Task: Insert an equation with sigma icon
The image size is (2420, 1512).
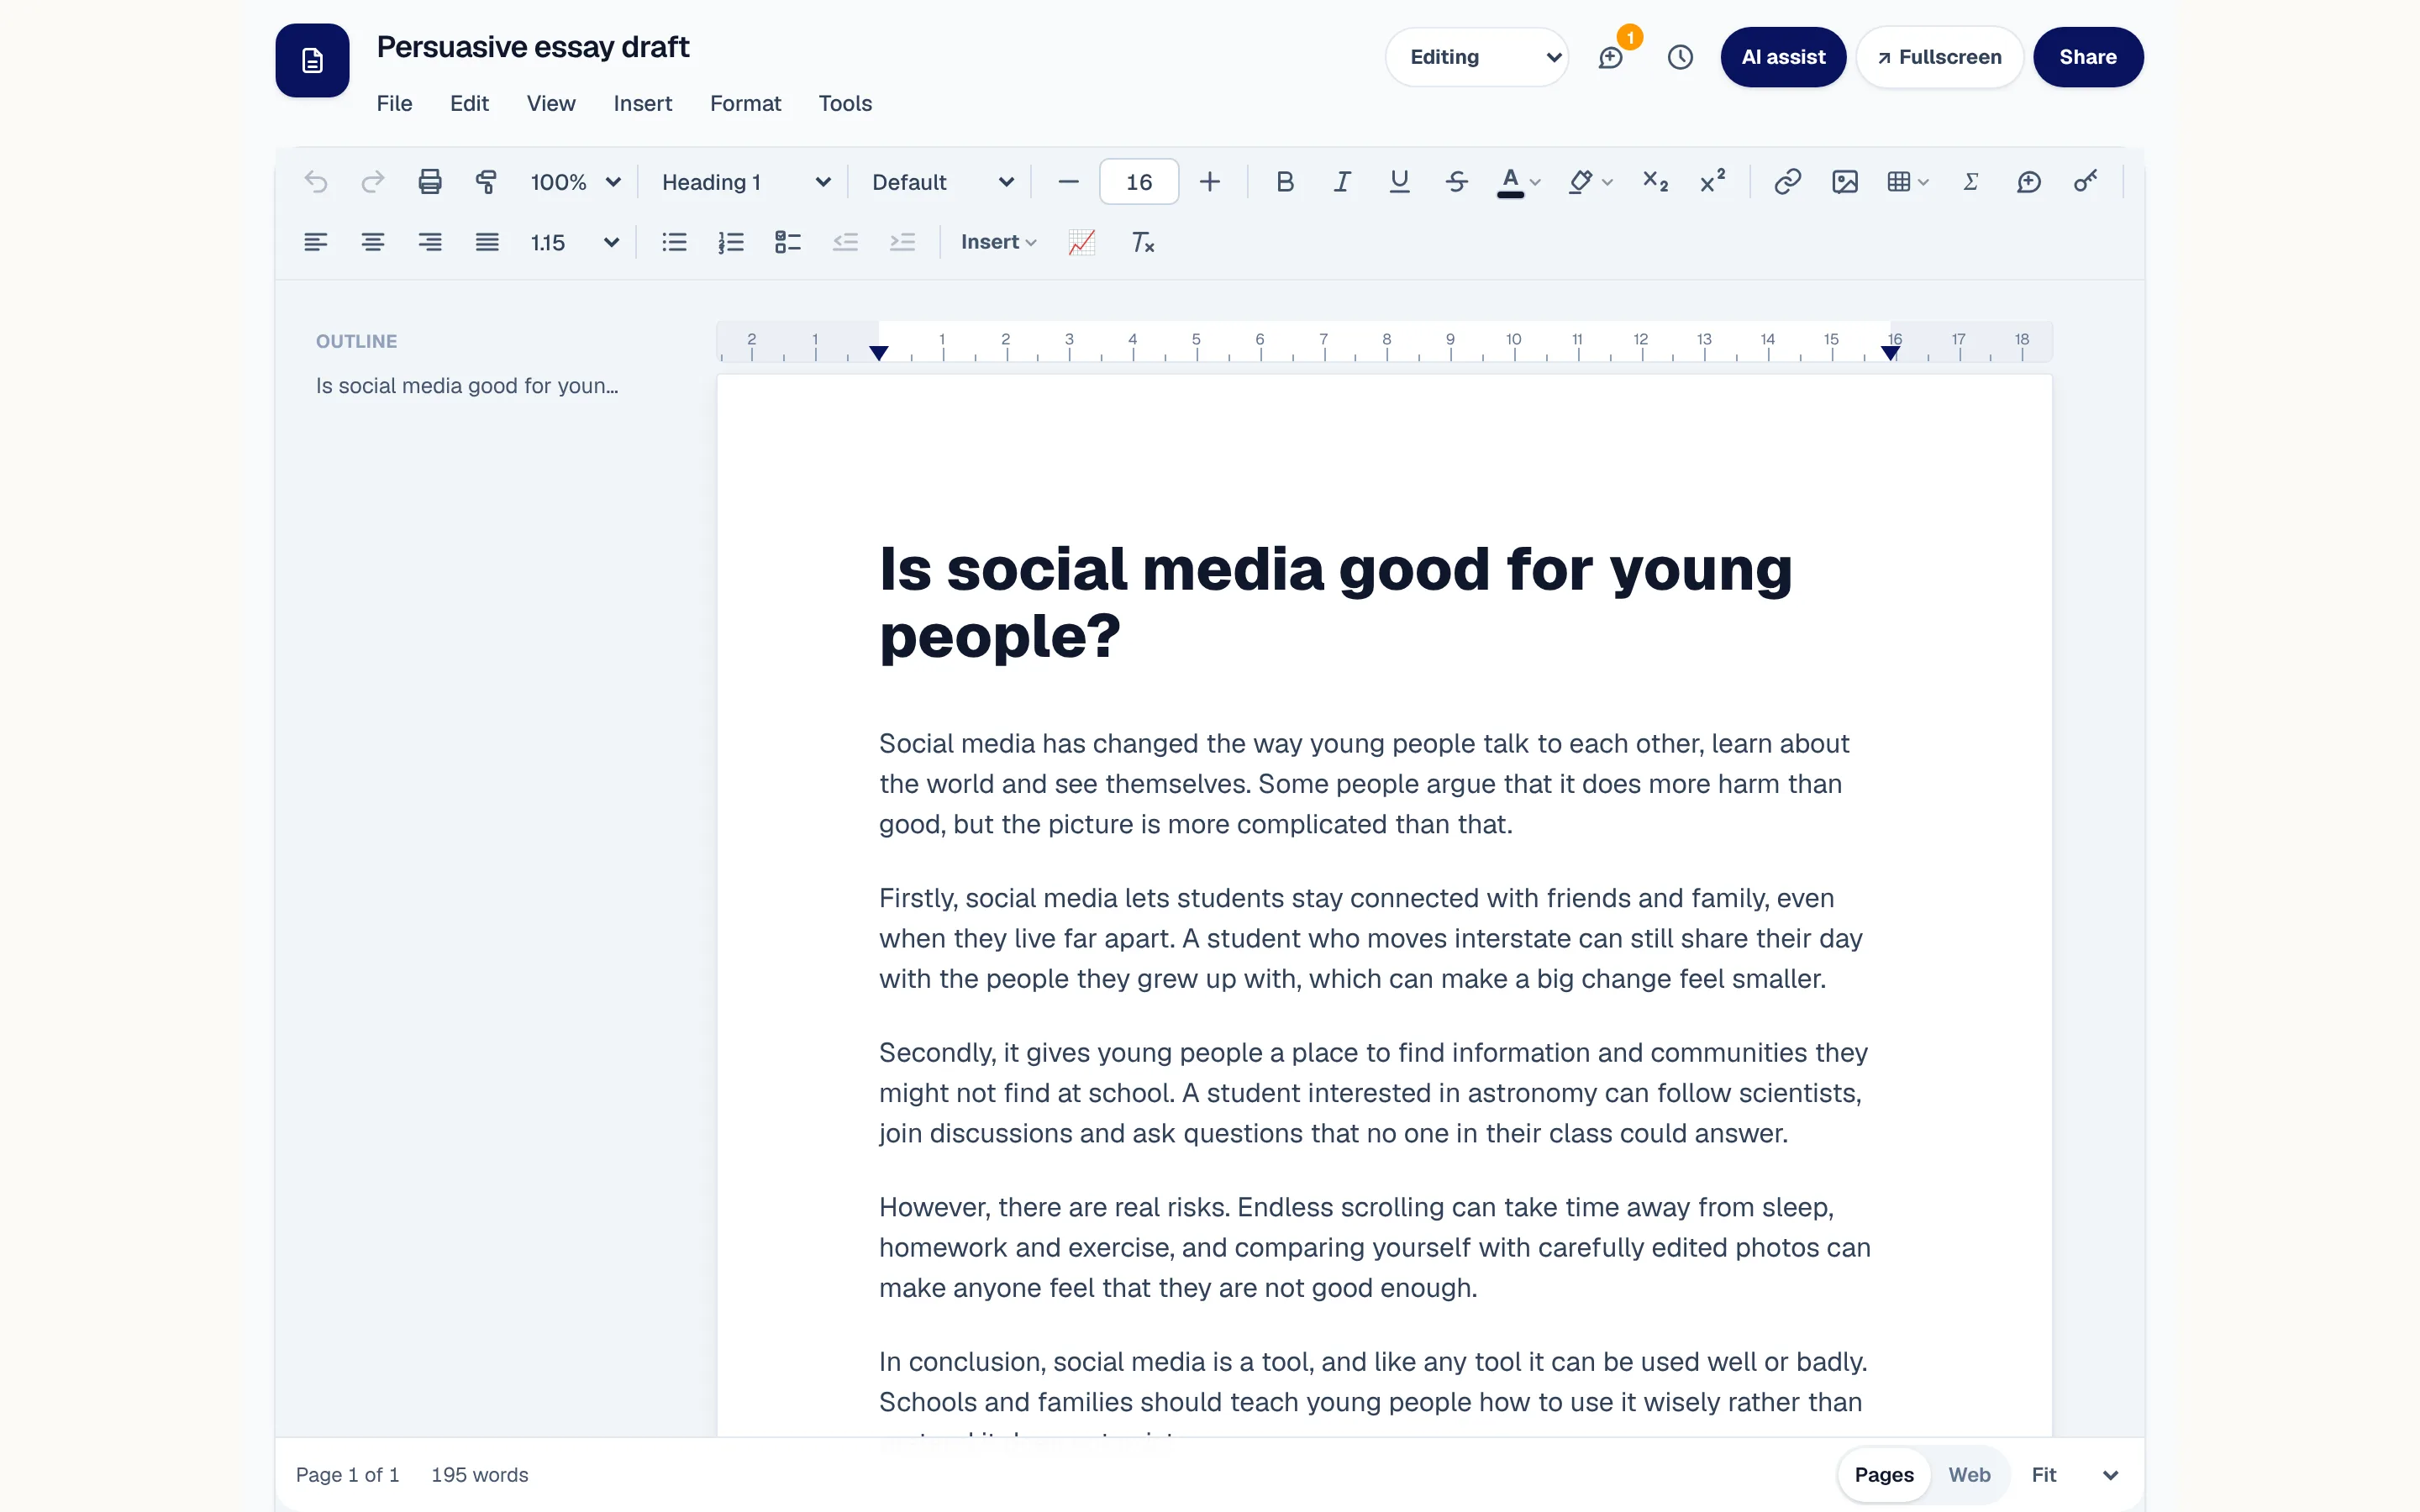Action: pyautogui.click(x=1971, y=182)
